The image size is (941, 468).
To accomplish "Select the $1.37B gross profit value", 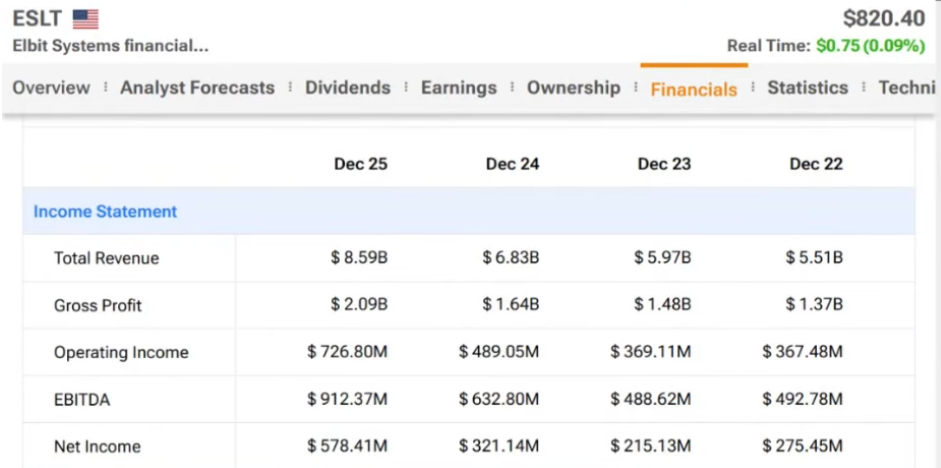I will 814,305.
